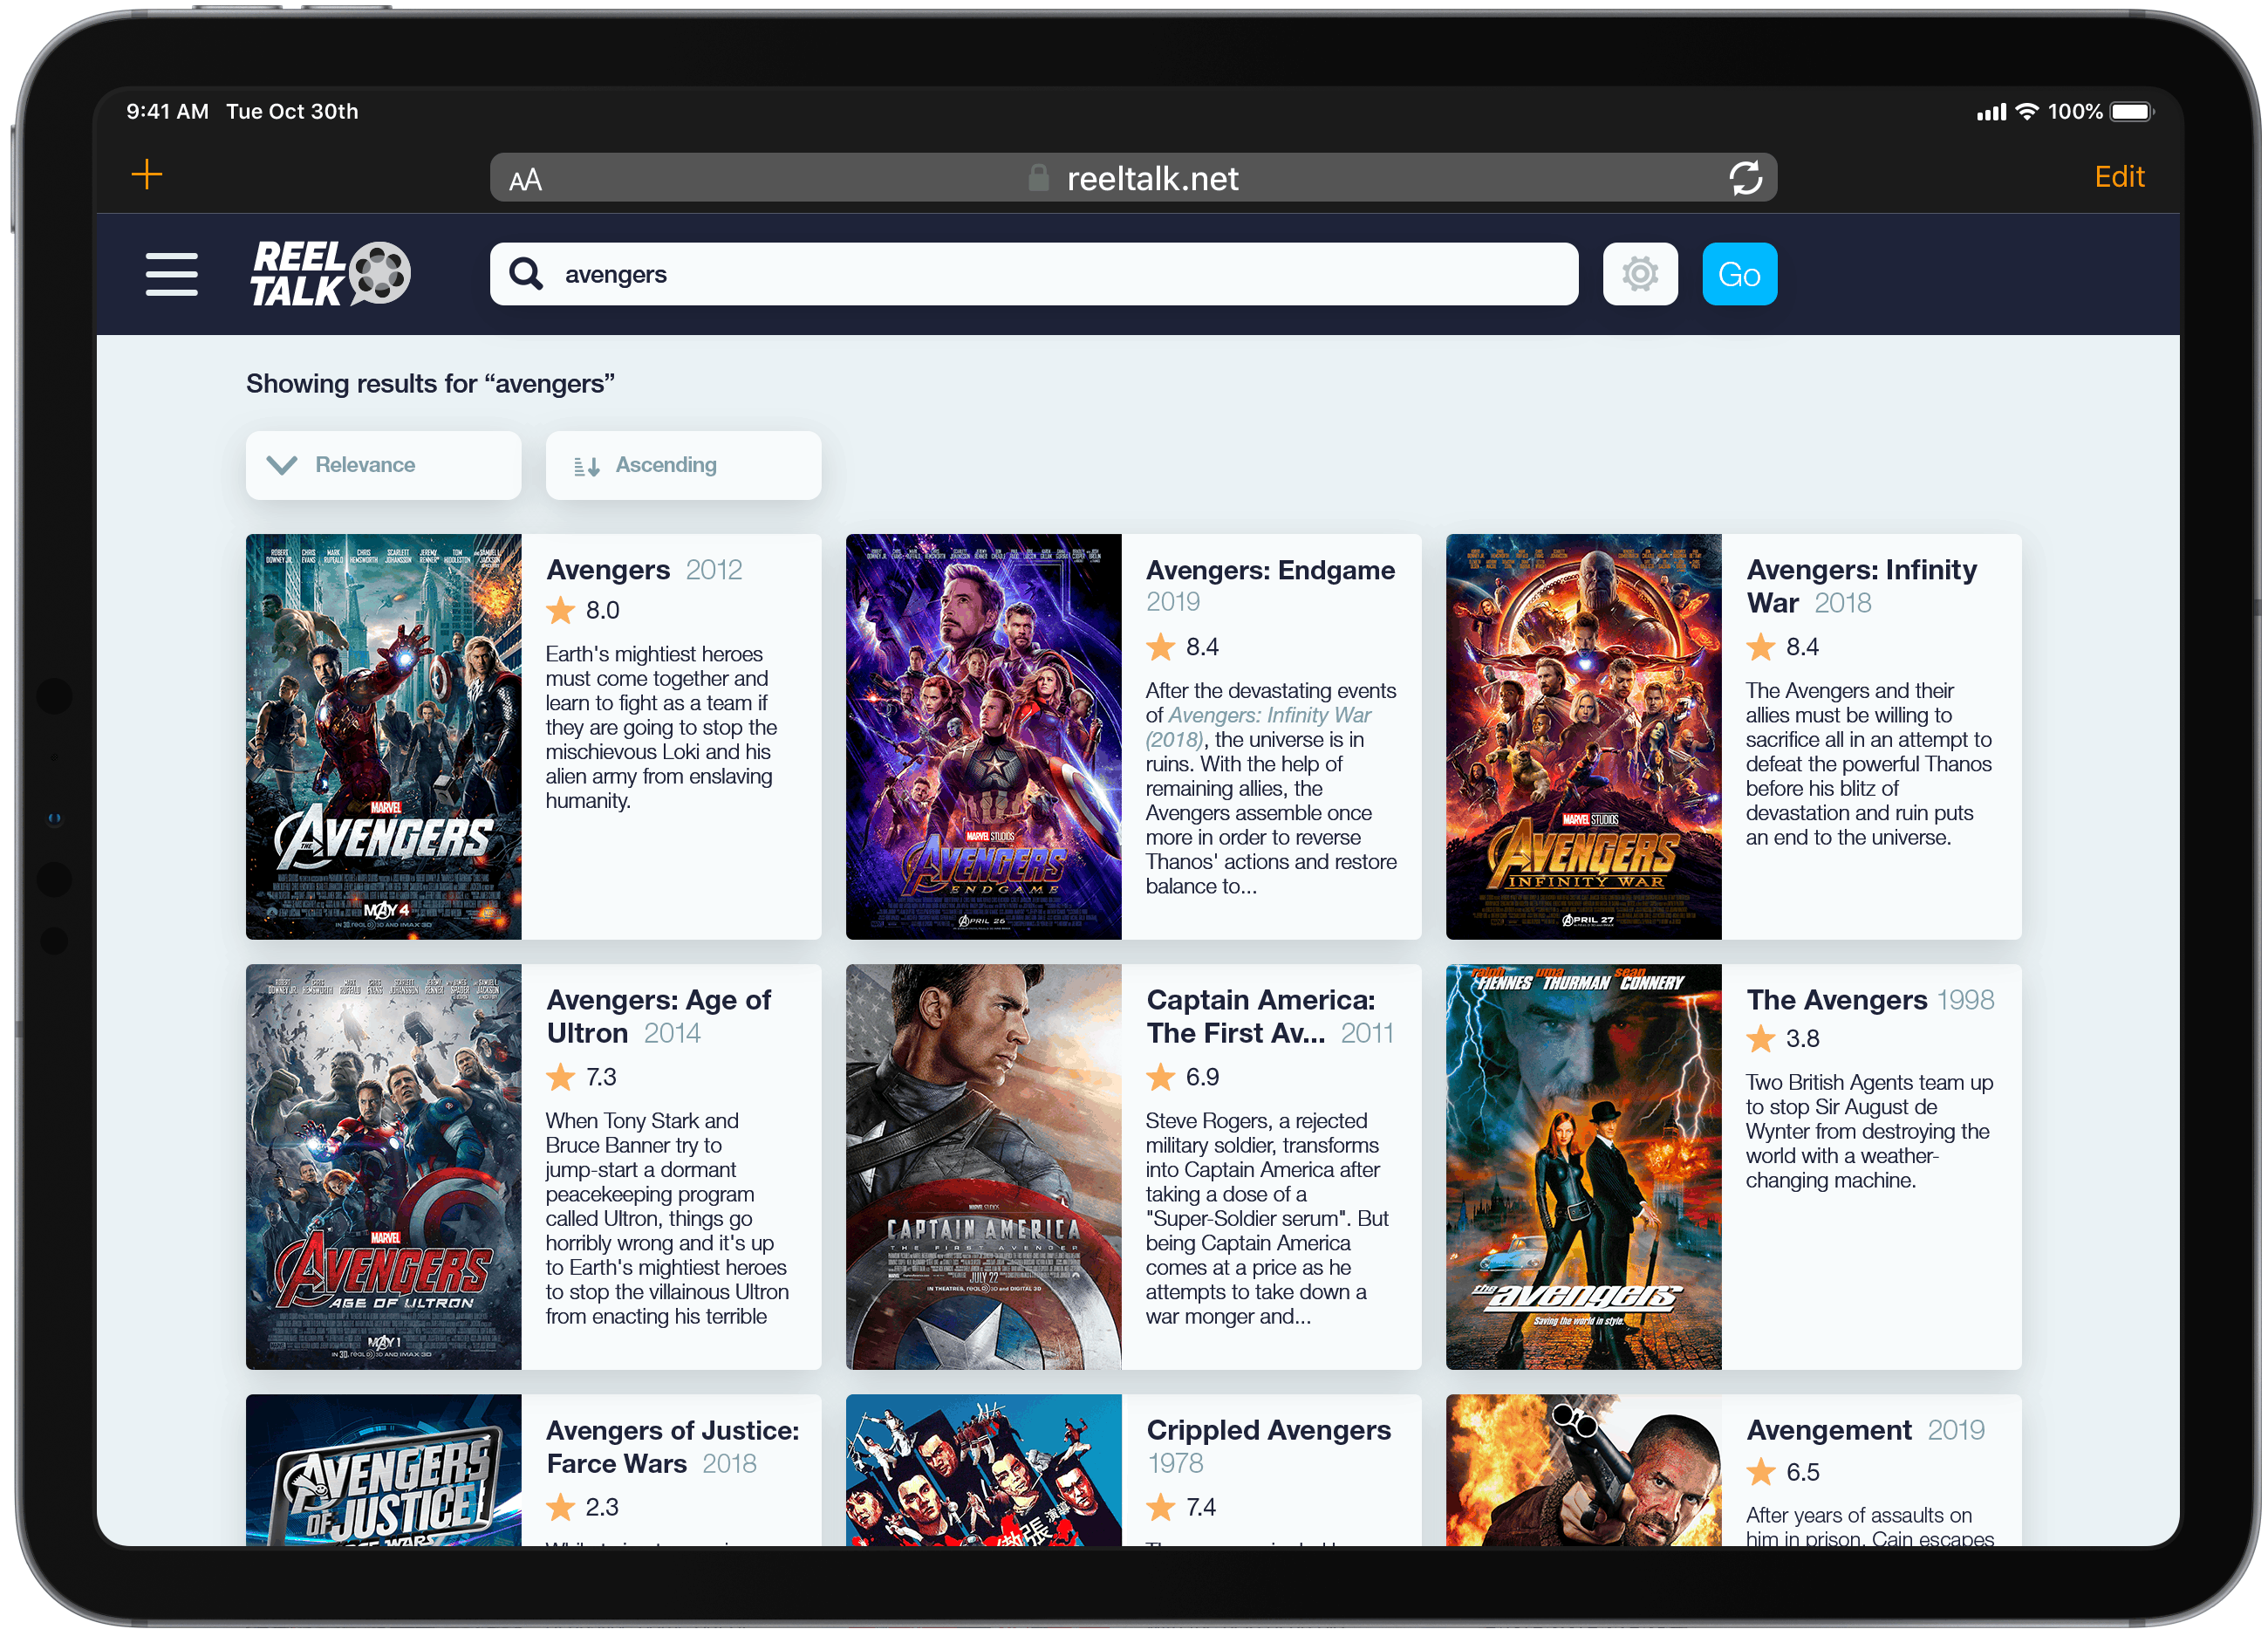Open the hamburger menu

[x=171, y=274]
